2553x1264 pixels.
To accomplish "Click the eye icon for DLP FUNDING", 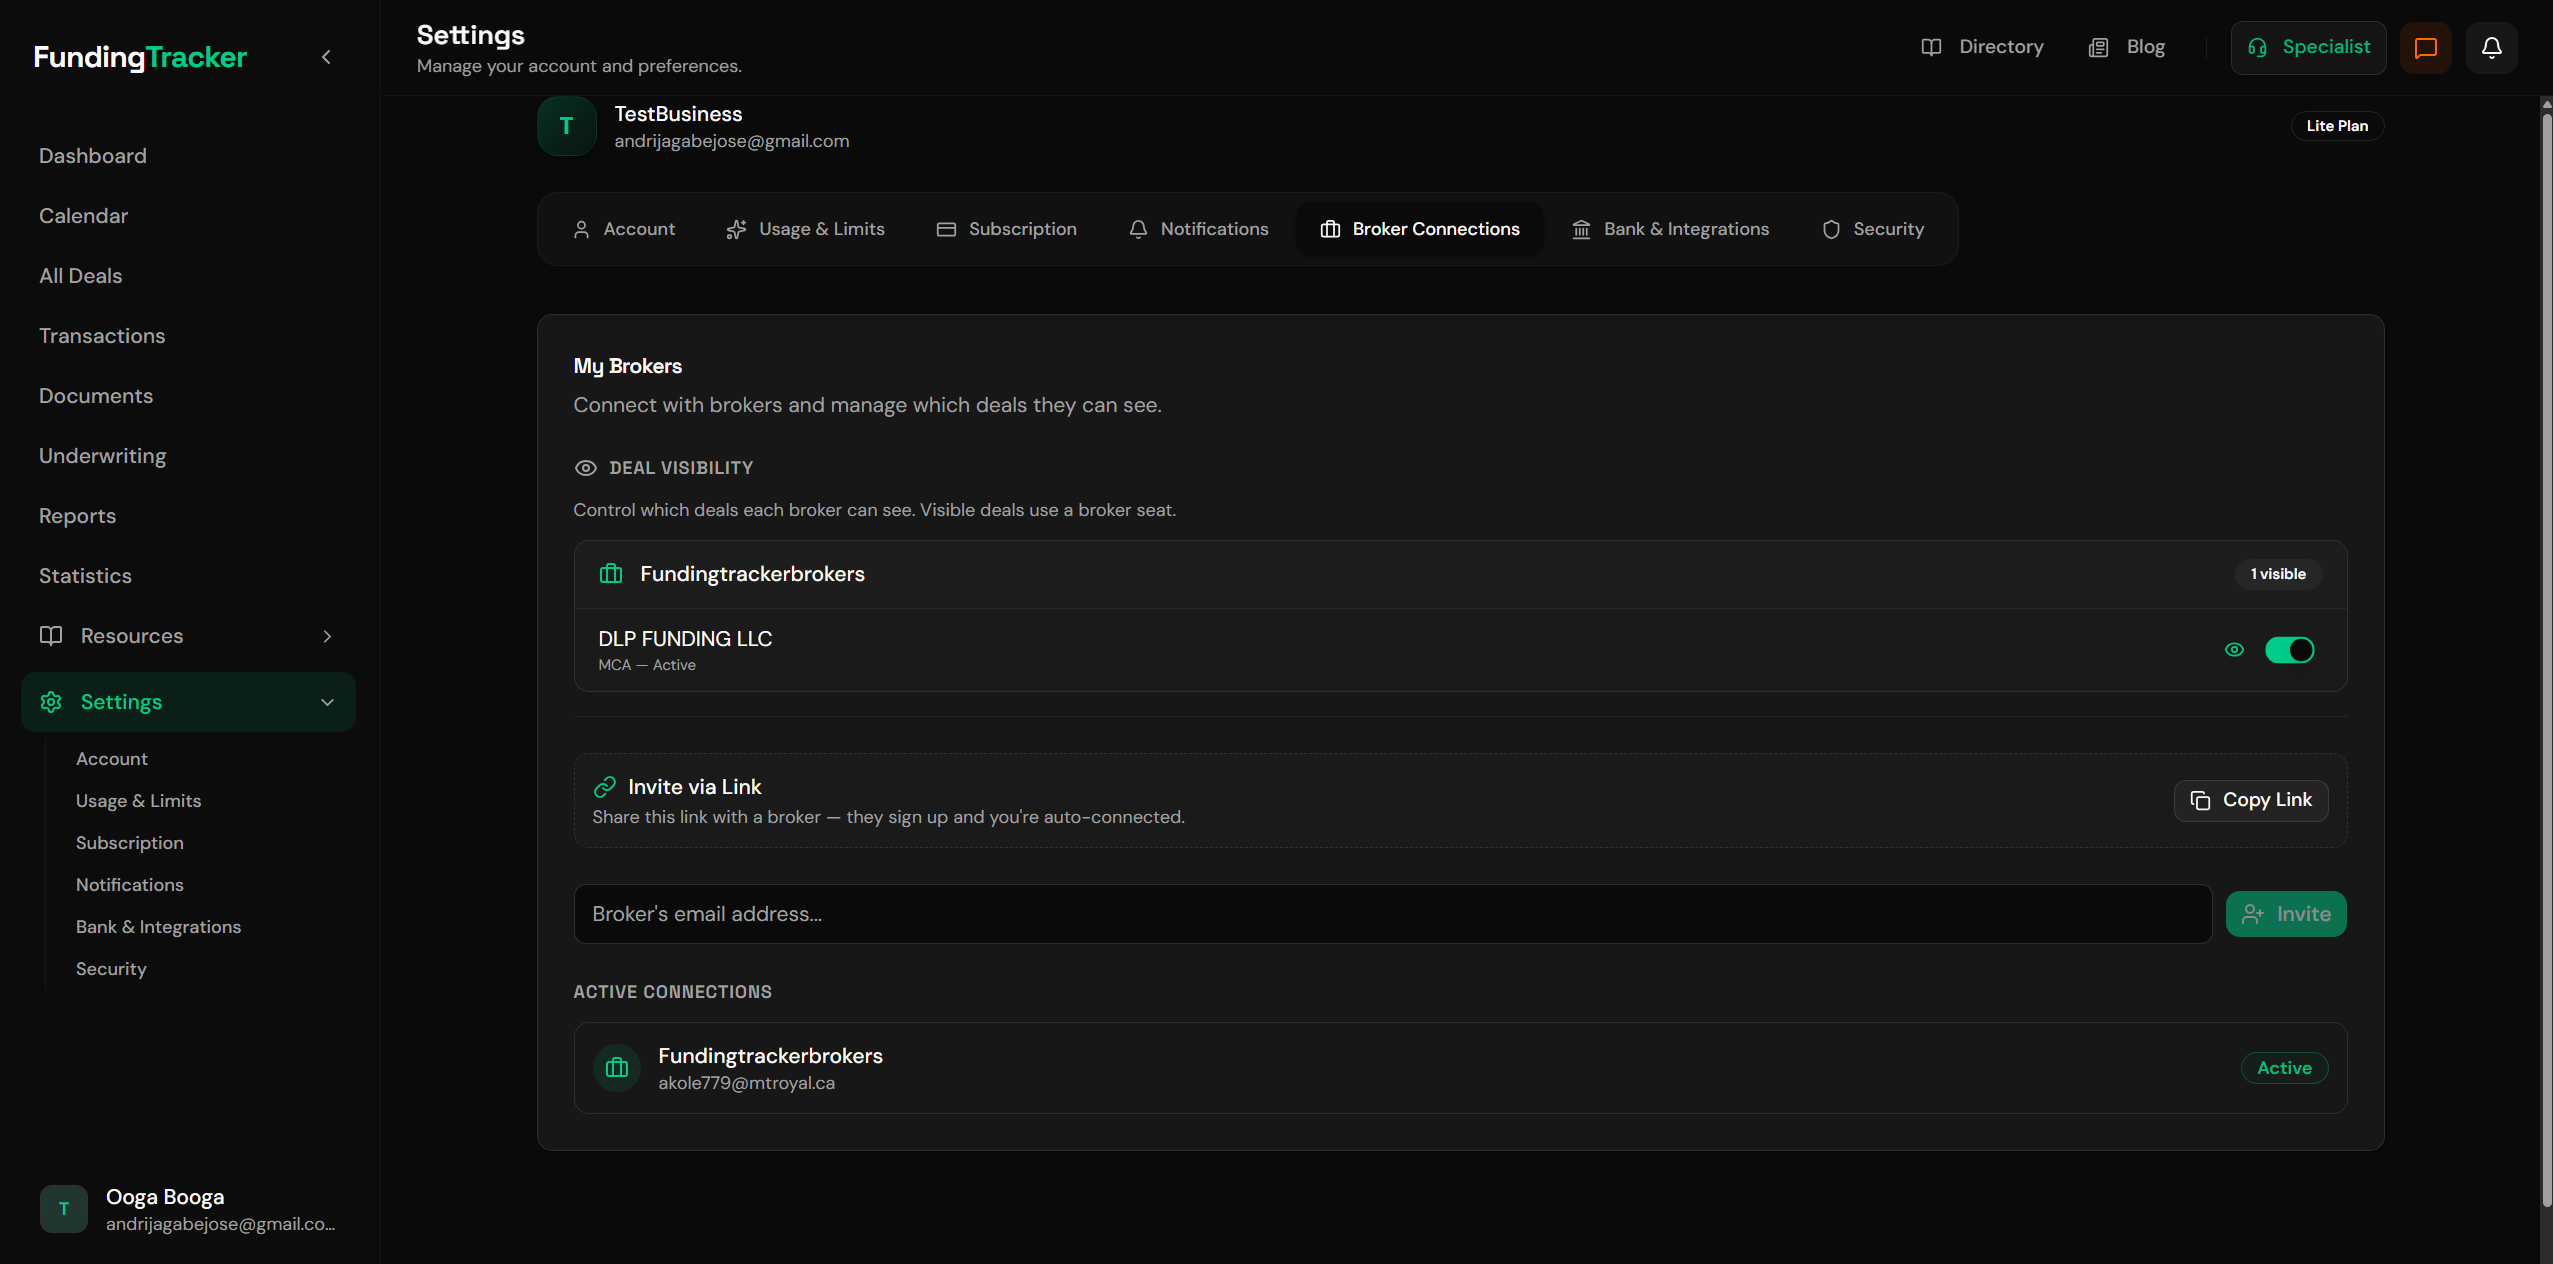I will (x=2234, y=650).
